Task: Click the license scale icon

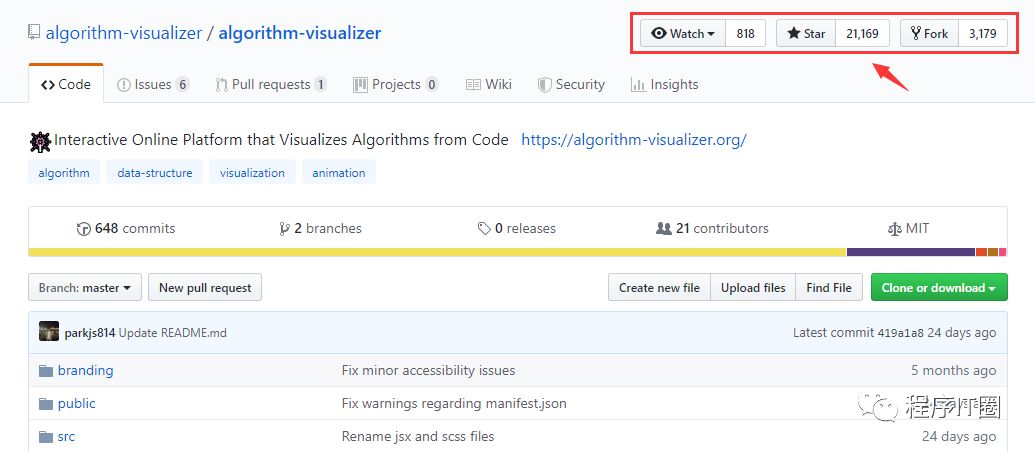Action: pos(894,229)
